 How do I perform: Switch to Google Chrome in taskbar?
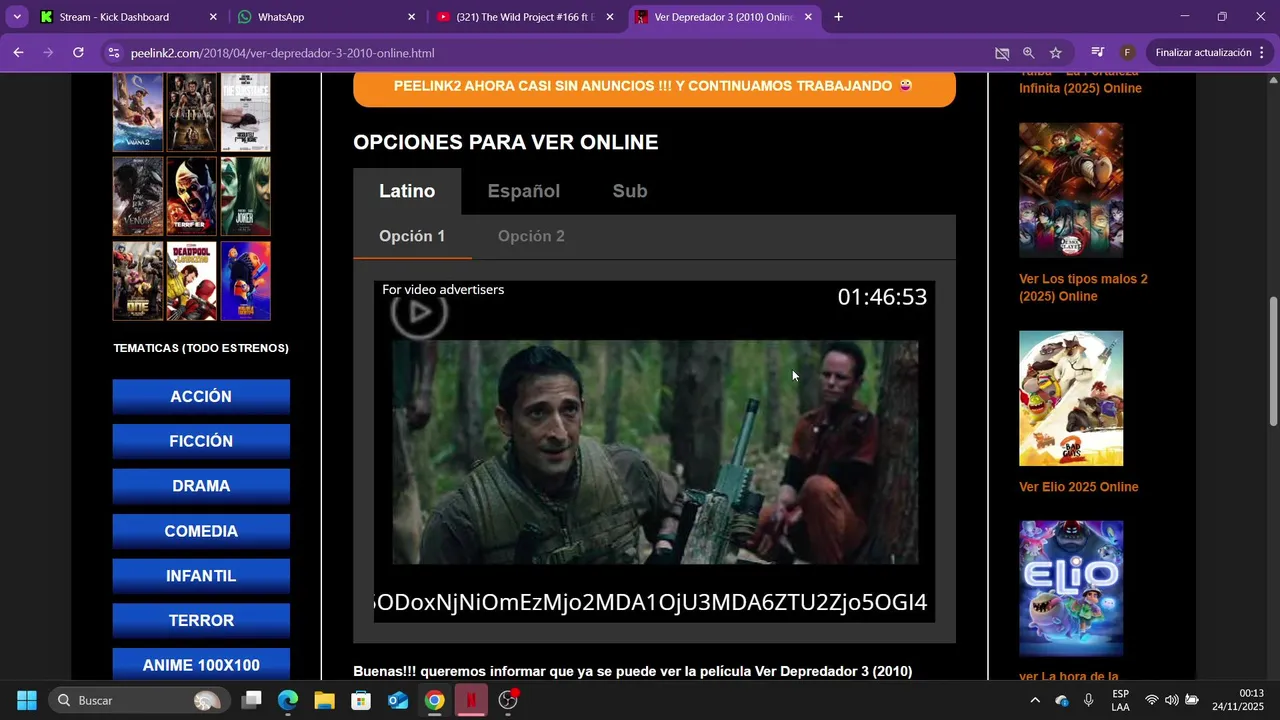(434, 700)
